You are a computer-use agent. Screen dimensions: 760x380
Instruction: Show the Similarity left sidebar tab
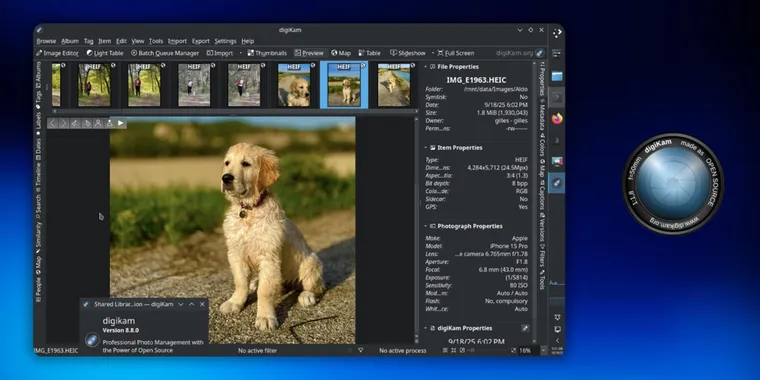(x=38, y=238)
